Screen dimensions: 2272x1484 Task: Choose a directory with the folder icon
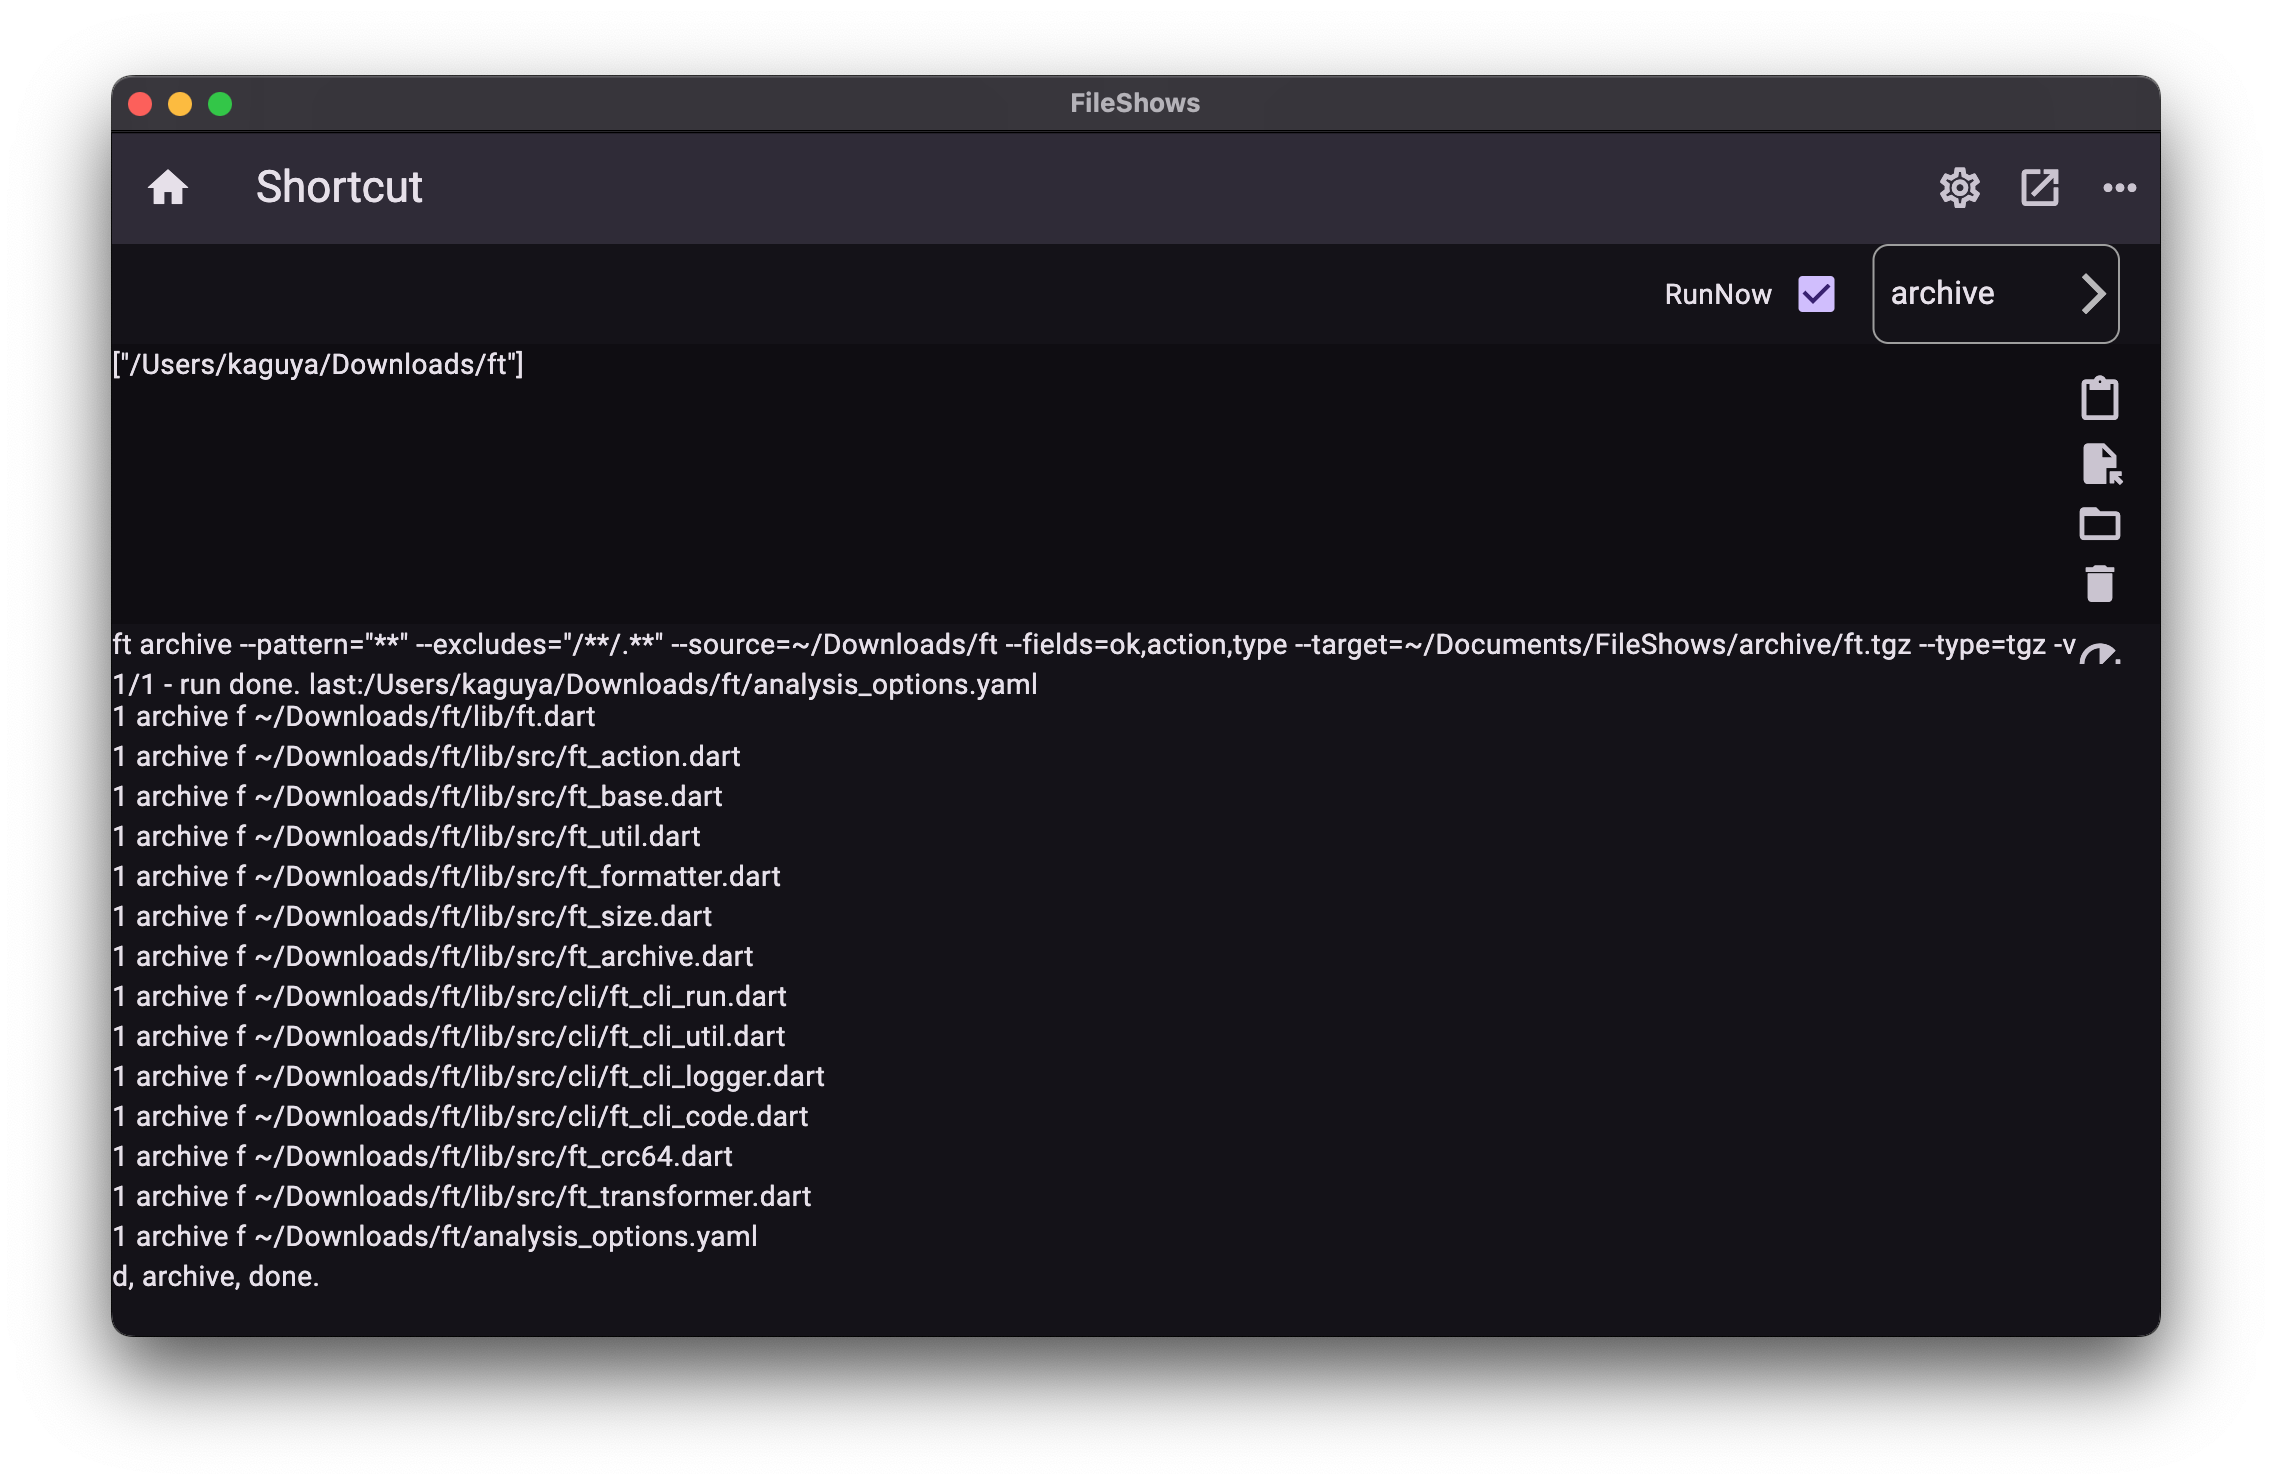pyautogui.click(x=2099, y=524)
